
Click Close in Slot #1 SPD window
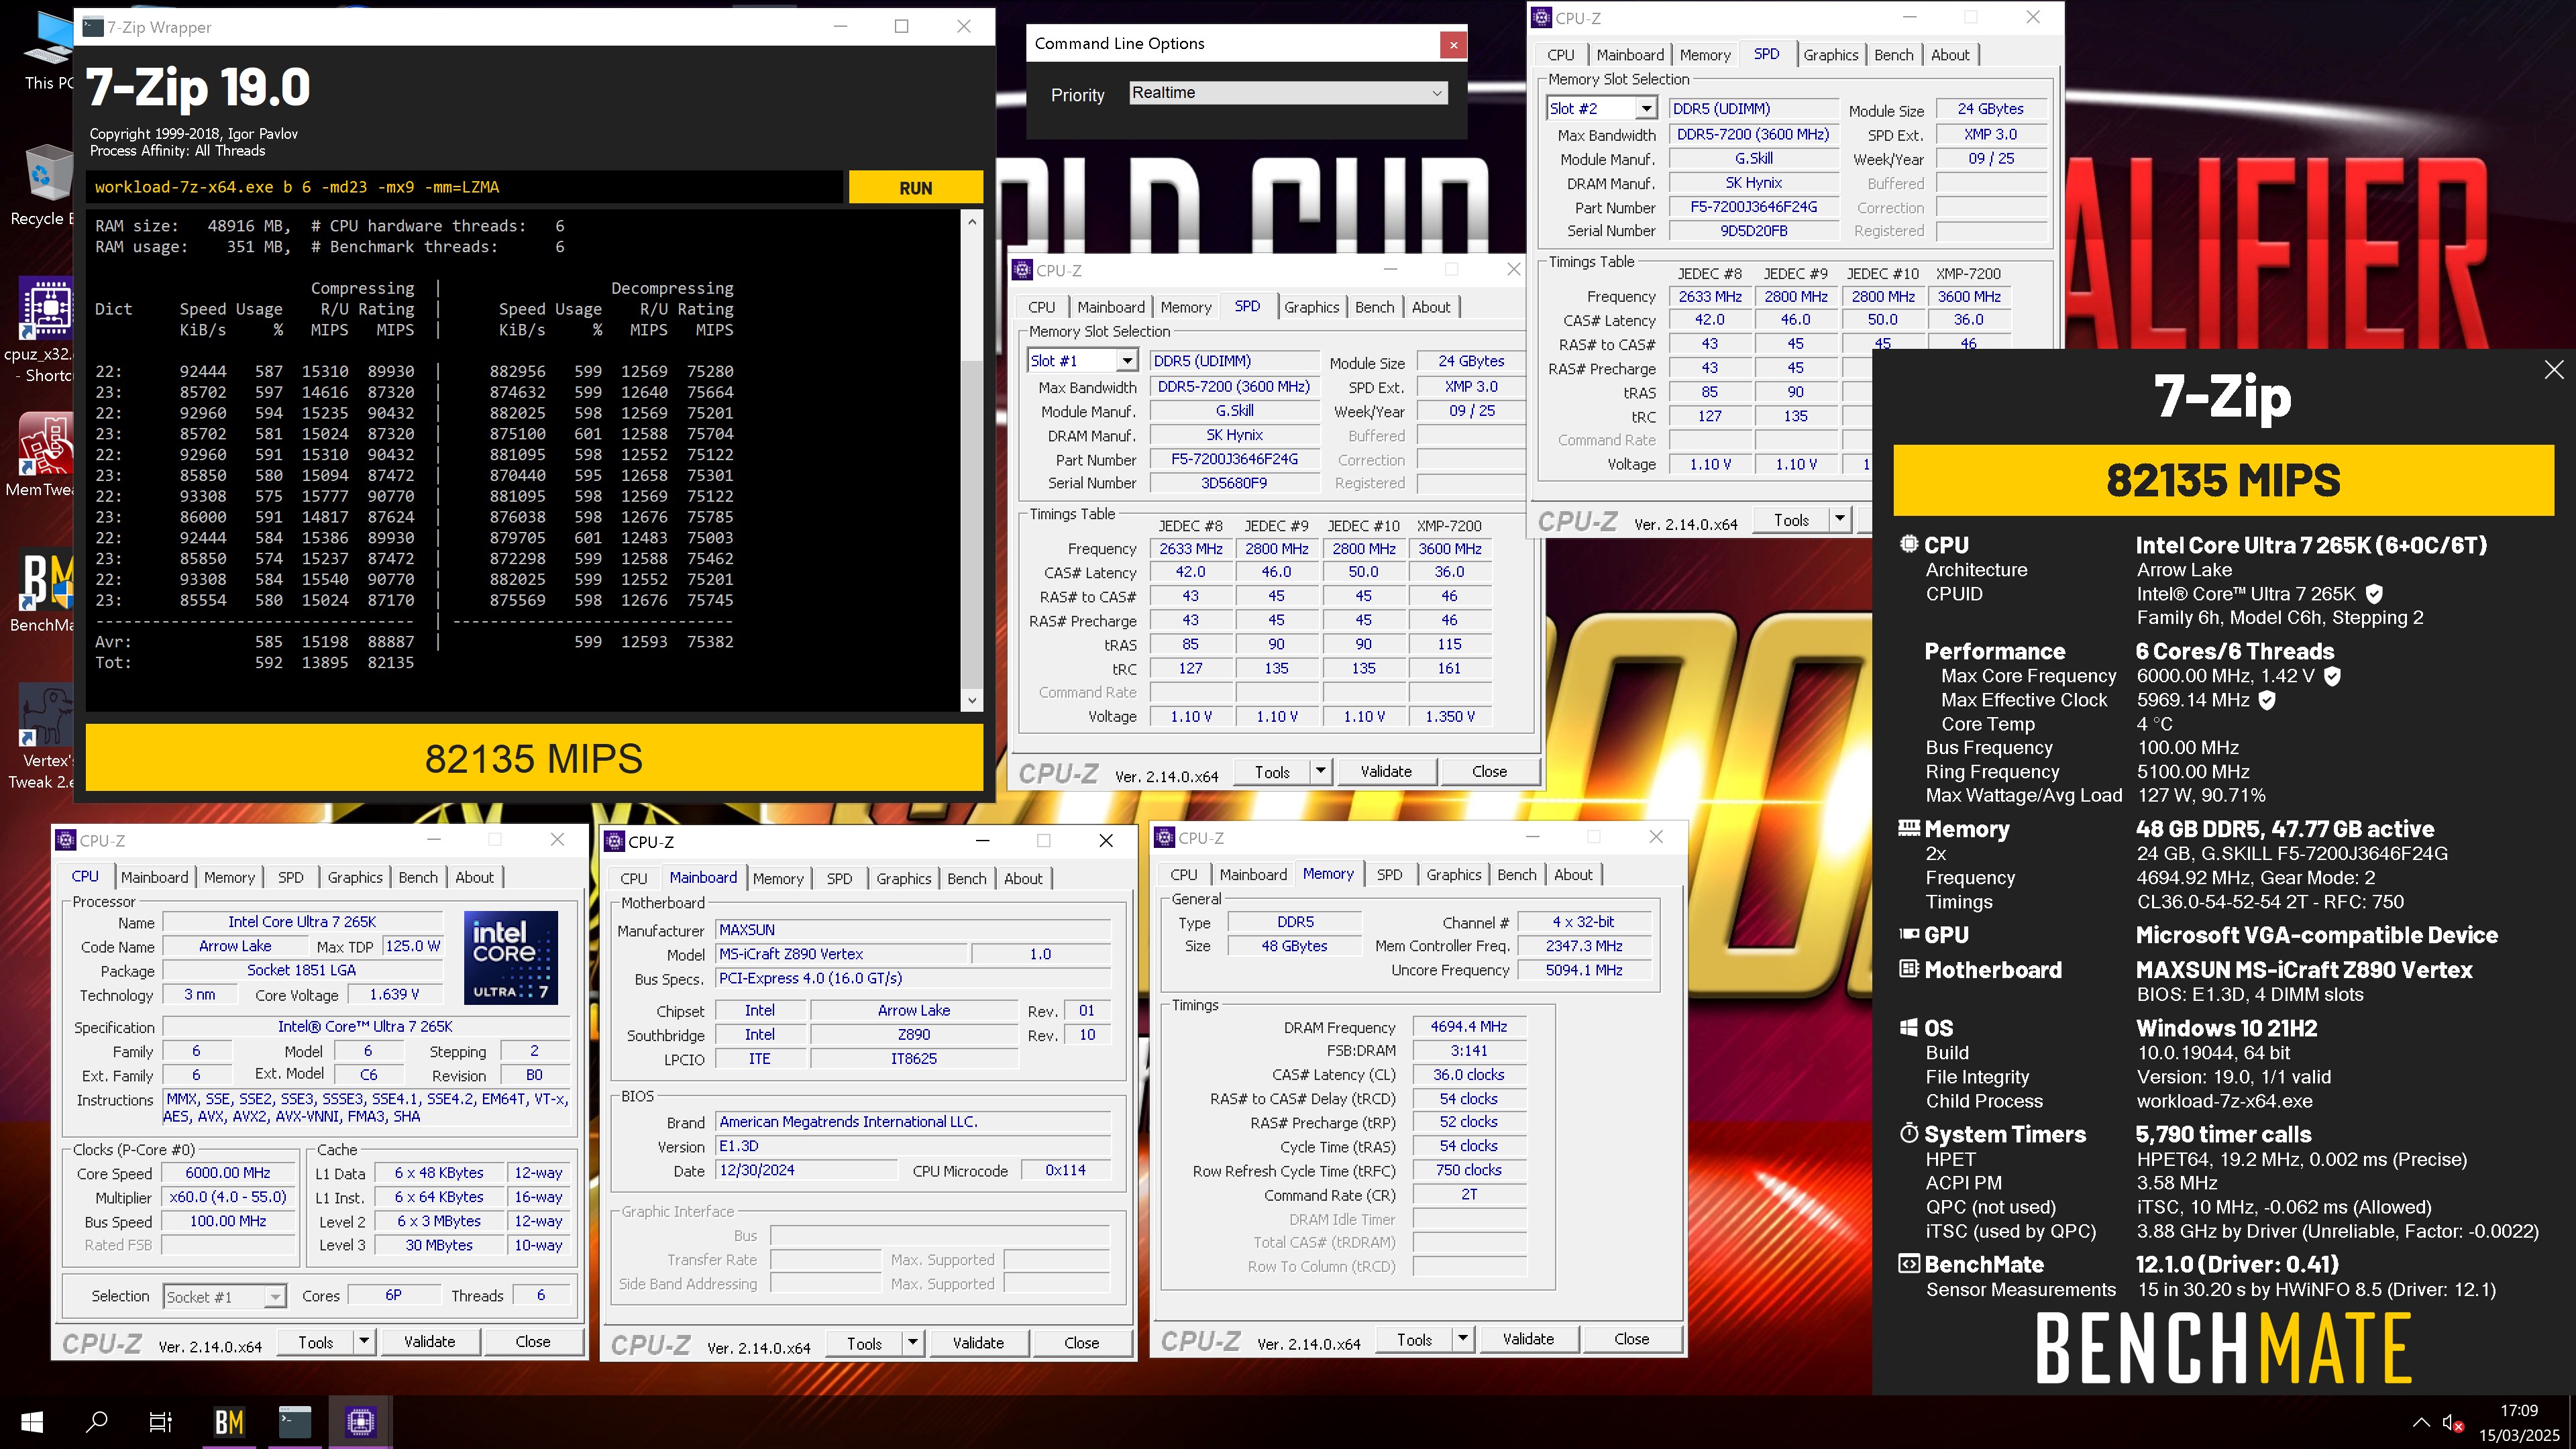tap(1489, 771)
